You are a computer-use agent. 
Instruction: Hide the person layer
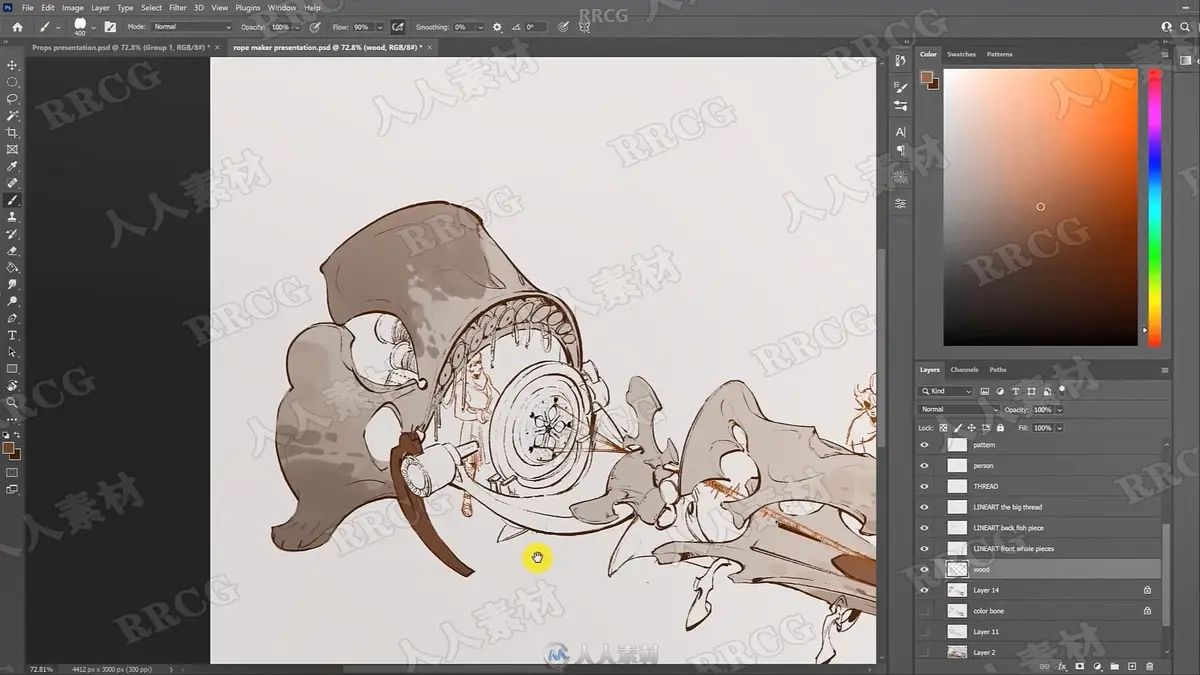[x=924, y=466]
